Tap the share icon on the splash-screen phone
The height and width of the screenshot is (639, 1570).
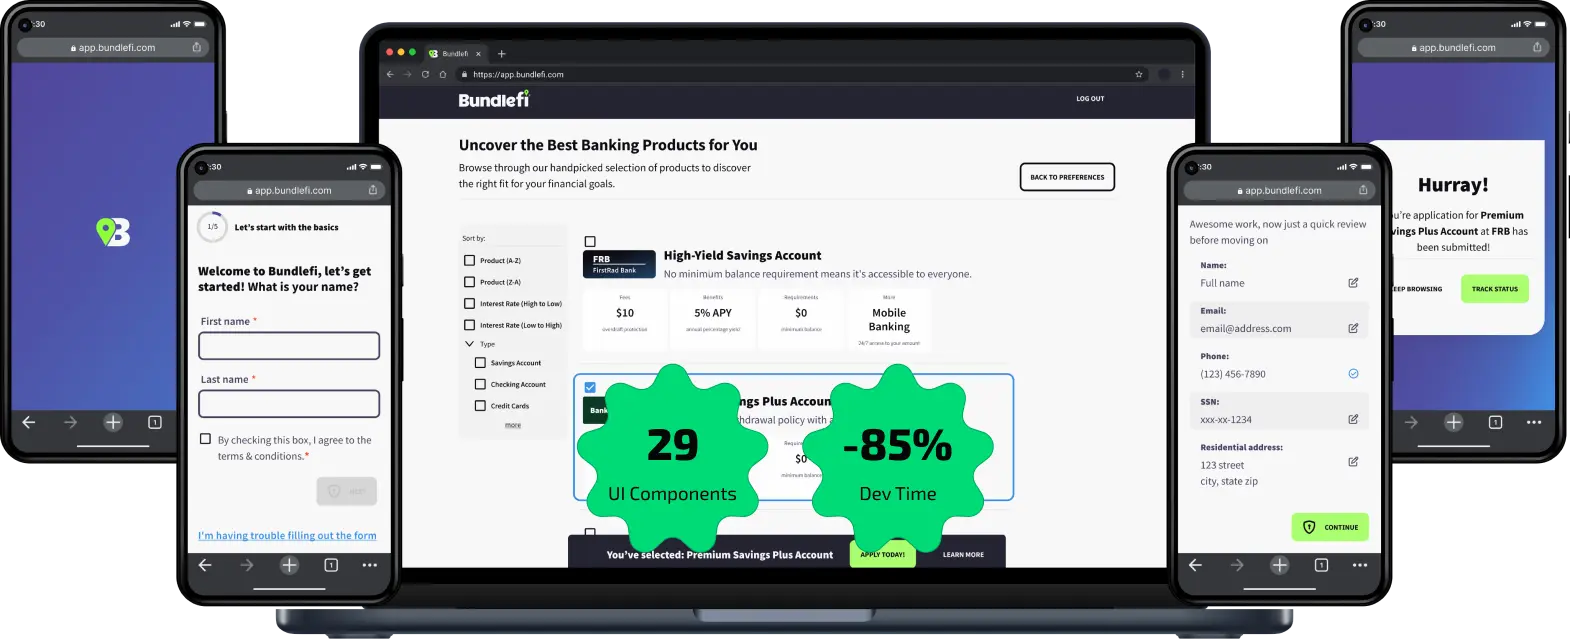click(197, 47)
